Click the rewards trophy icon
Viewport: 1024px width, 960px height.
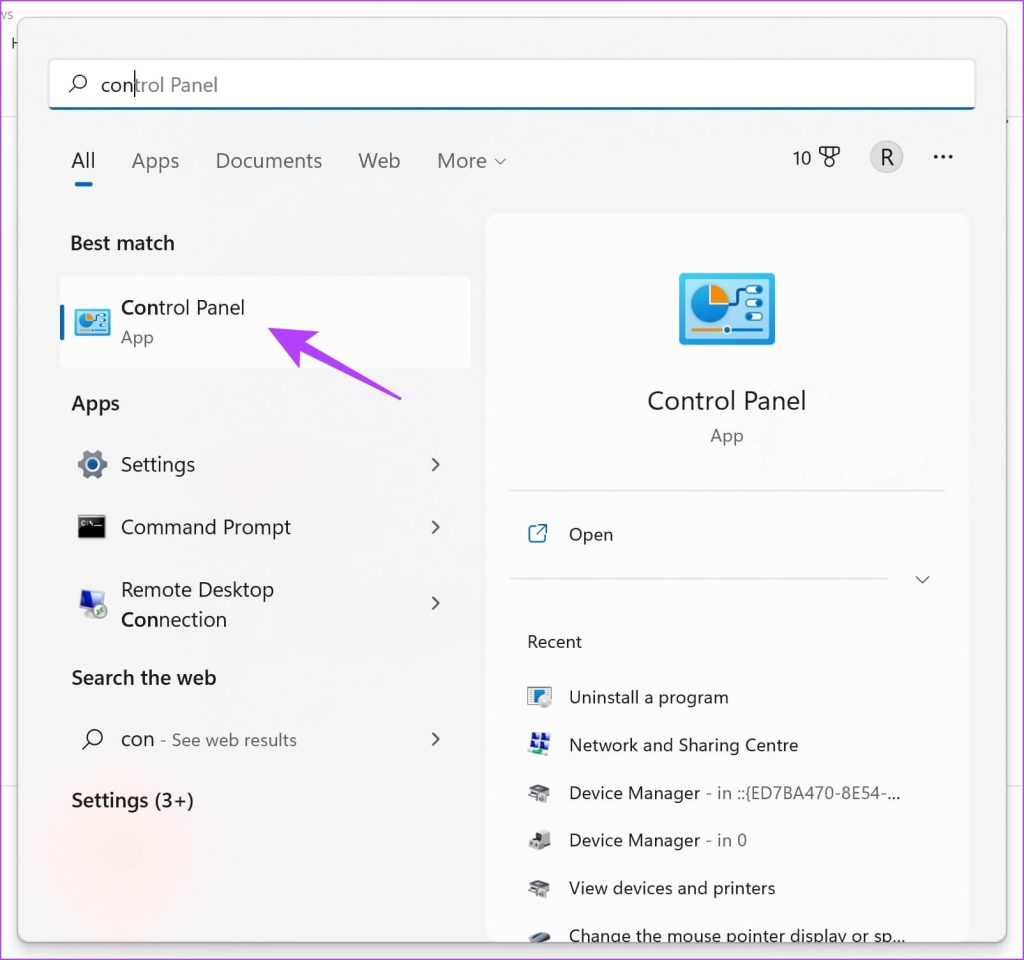point(829,158)
